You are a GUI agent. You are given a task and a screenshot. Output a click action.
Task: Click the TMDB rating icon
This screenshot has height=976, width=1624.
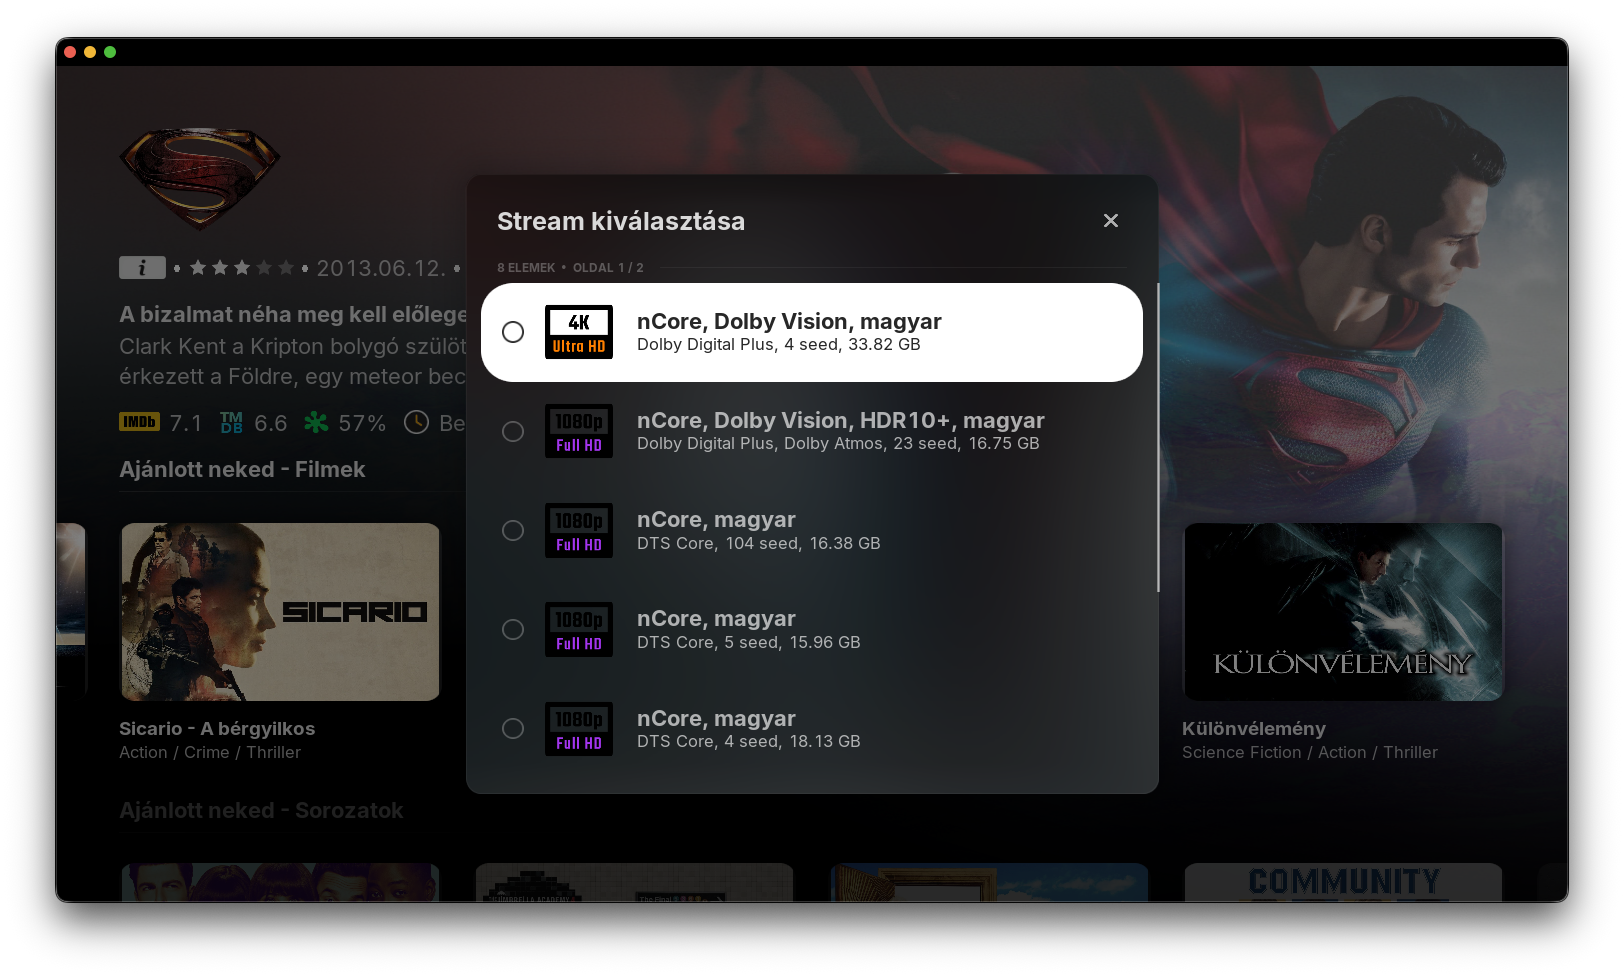point(232,423)
